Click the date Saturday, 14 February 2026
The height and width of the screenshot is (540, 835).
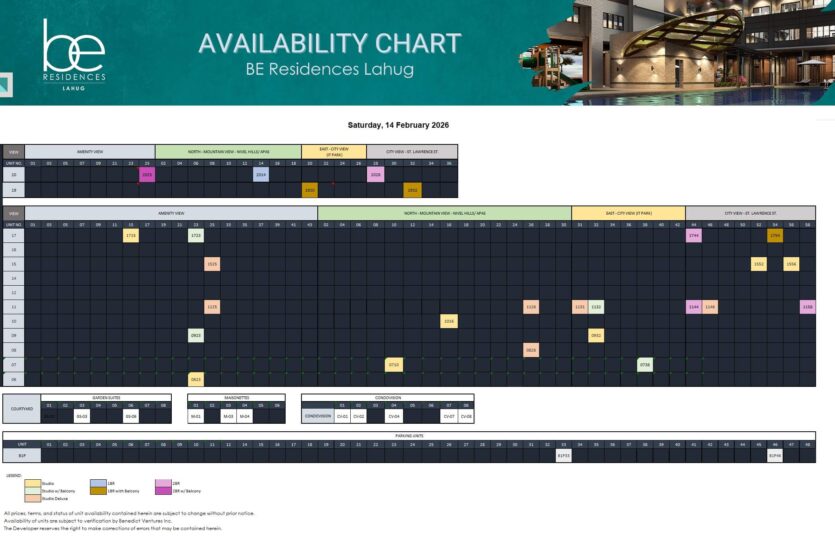pos(398,125)
